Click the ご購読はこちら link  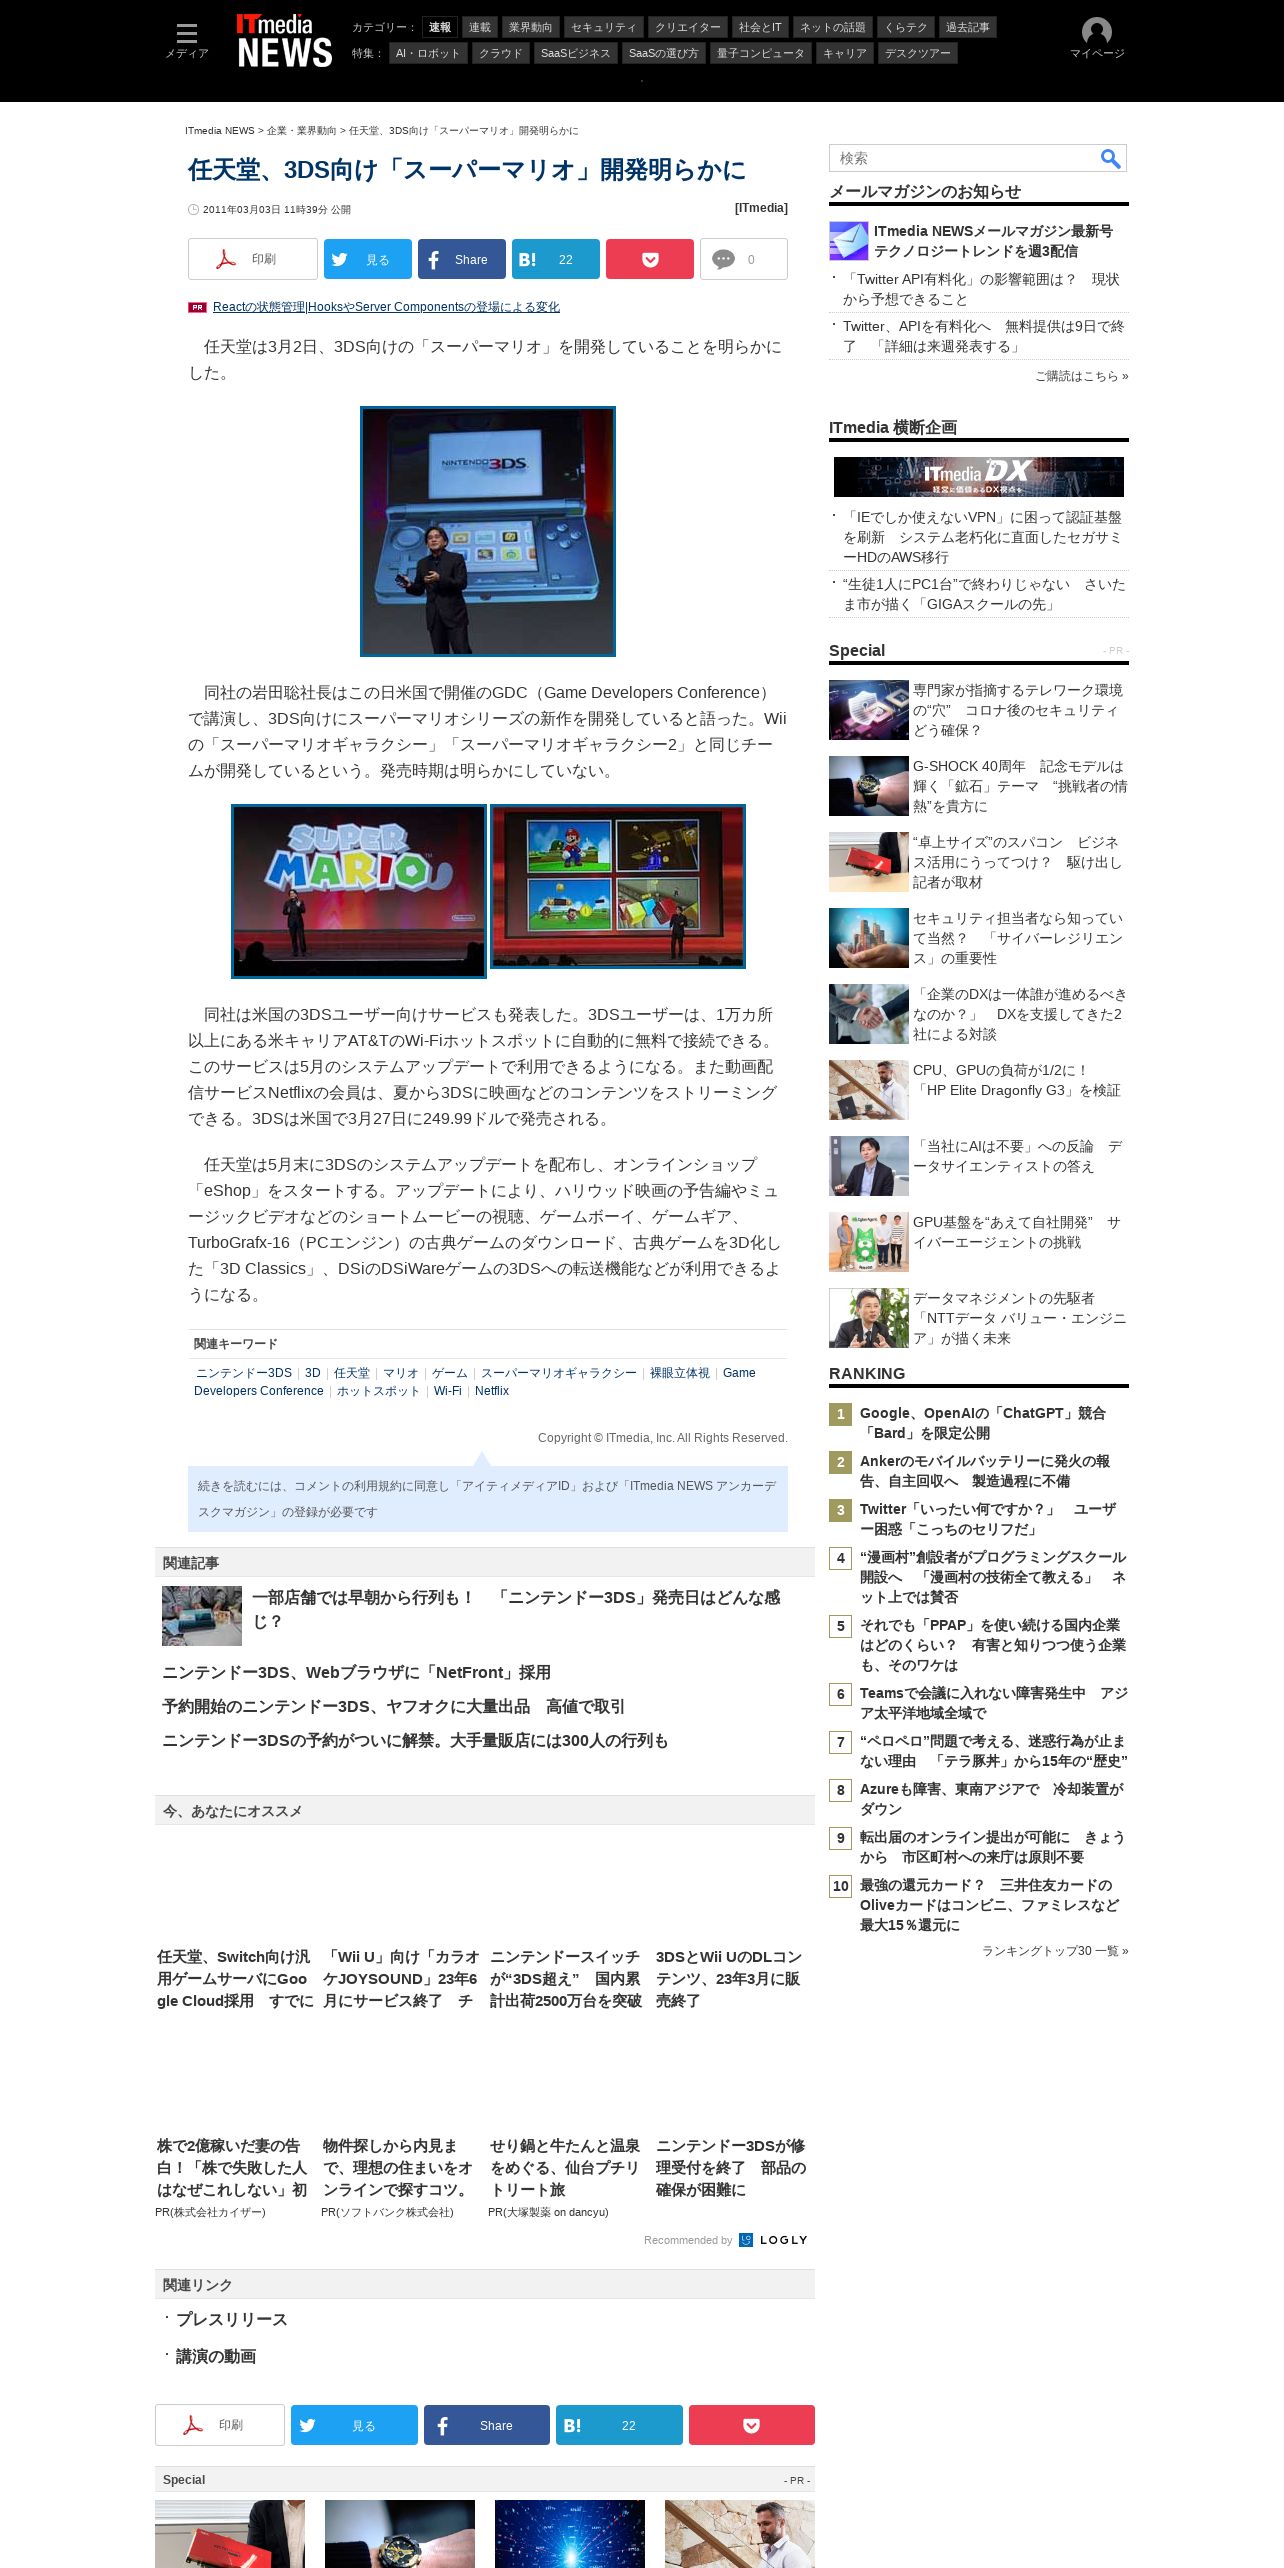click(x=1082, y=376)
